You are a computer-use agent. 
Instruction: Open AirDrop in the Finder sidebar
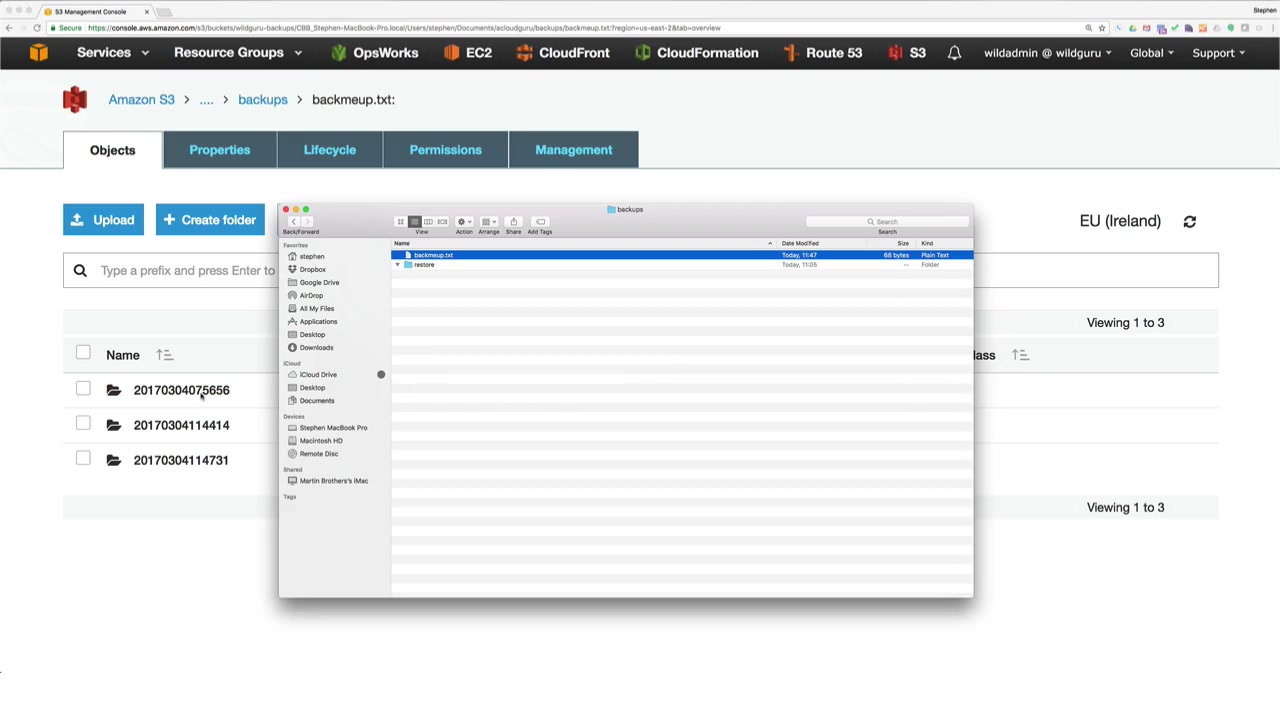305,295
